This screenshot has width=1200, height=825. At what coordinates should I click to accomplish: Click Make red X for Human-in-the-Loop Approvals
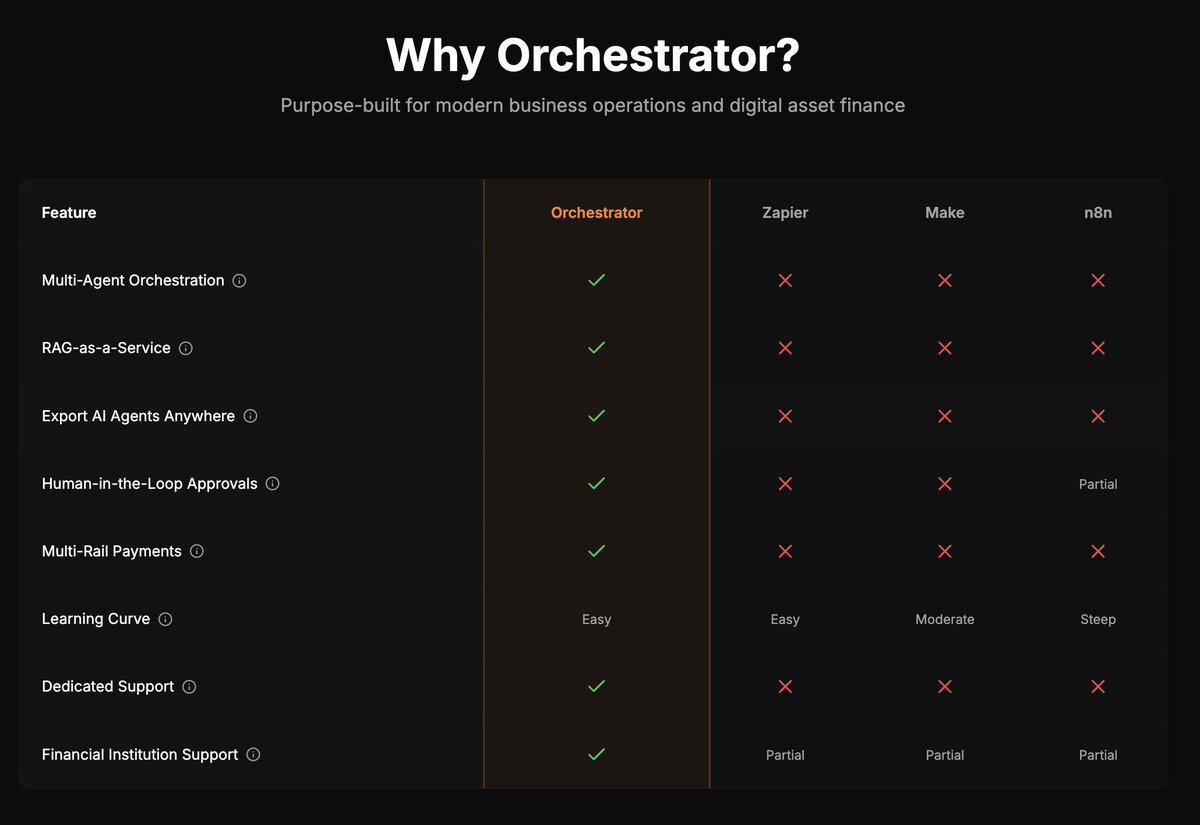pos(944,484)
